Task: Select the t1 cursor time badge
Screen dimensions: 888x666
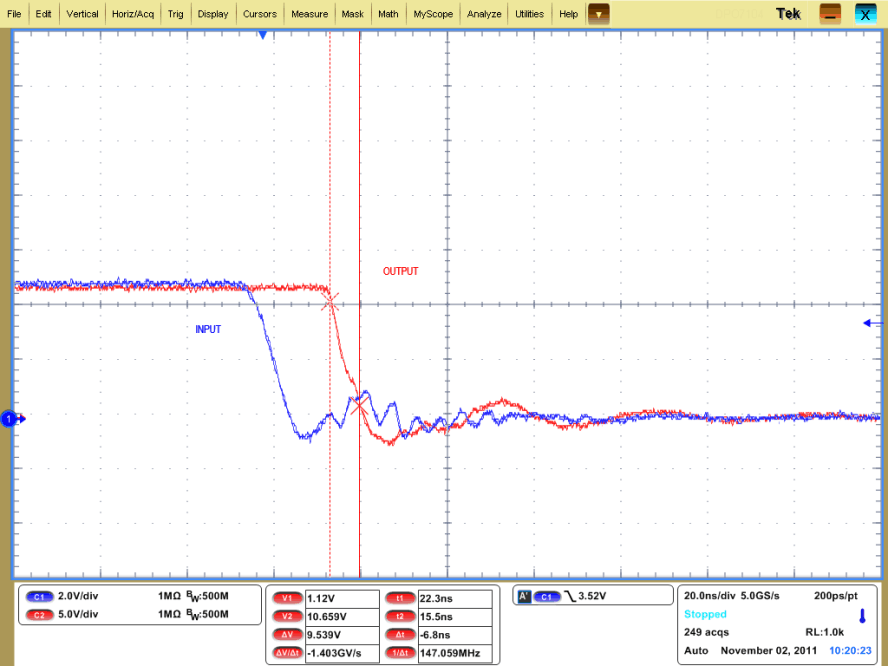Action: tap(400, 598)
